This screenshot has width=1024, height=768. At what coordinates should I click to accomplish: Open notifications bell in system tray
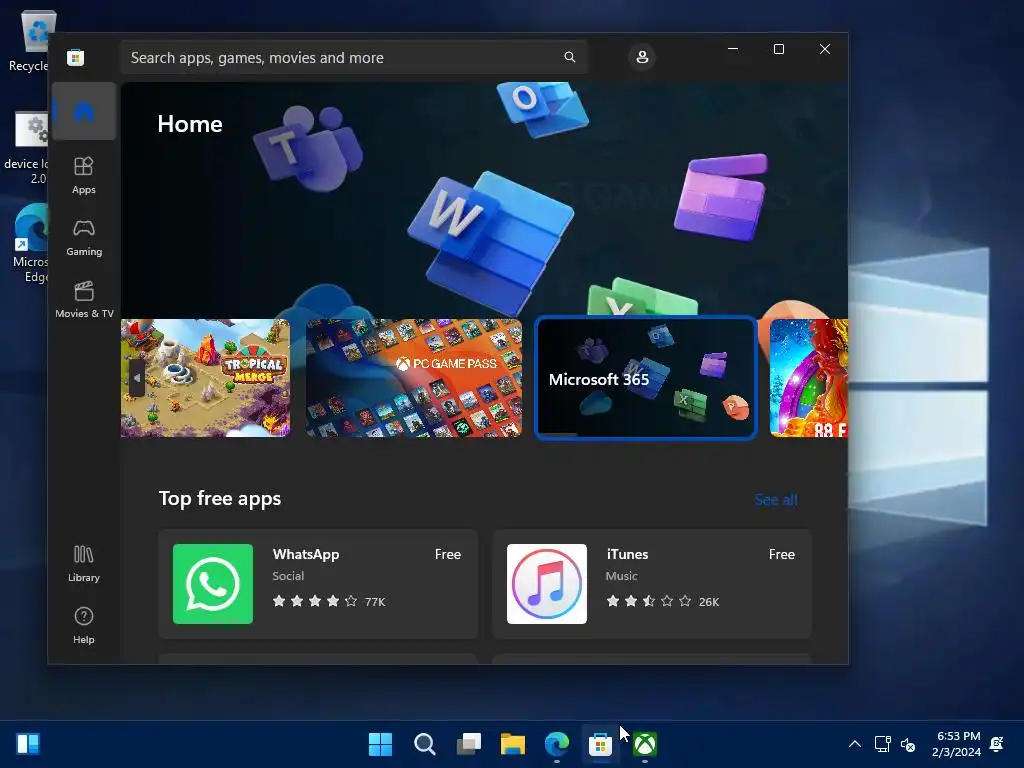[x=997, y=744]
